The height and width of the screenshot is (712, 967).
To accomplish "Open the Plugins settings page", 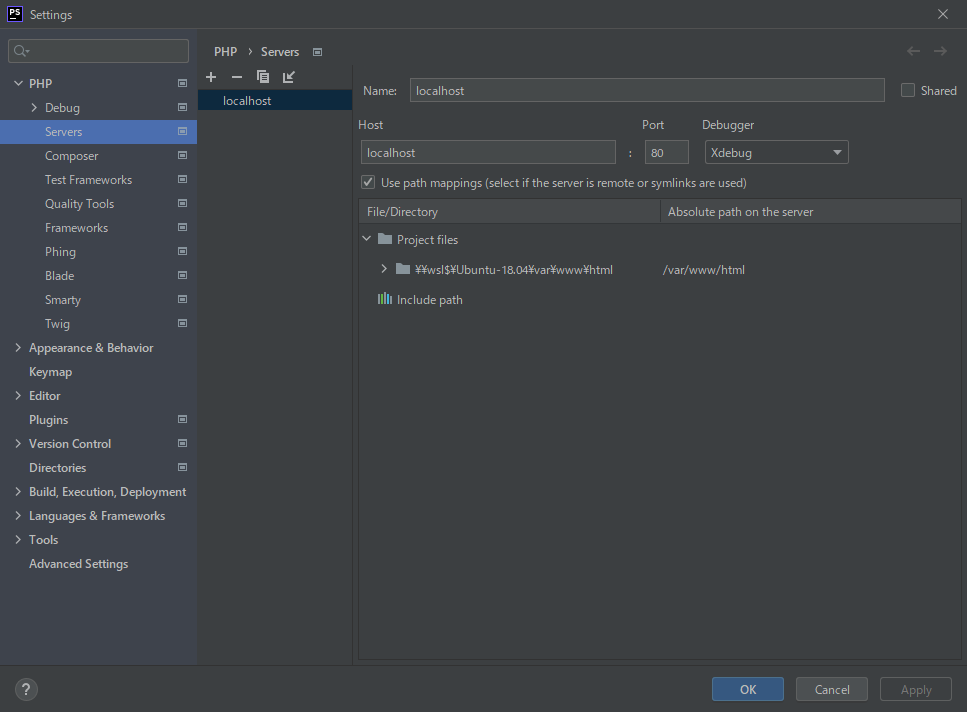I will coord(49,420).
